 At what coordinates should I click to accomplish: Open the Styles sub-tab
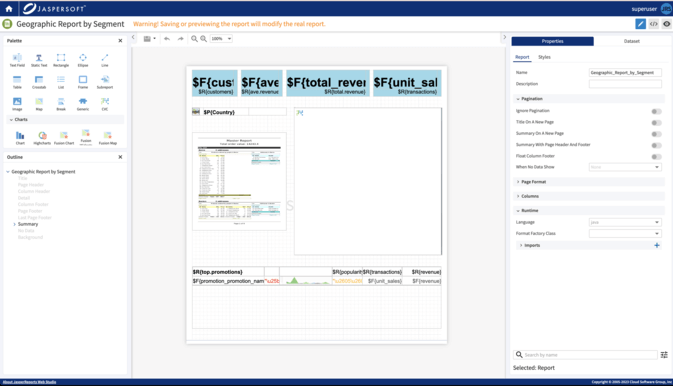click(x=544, y=57)
